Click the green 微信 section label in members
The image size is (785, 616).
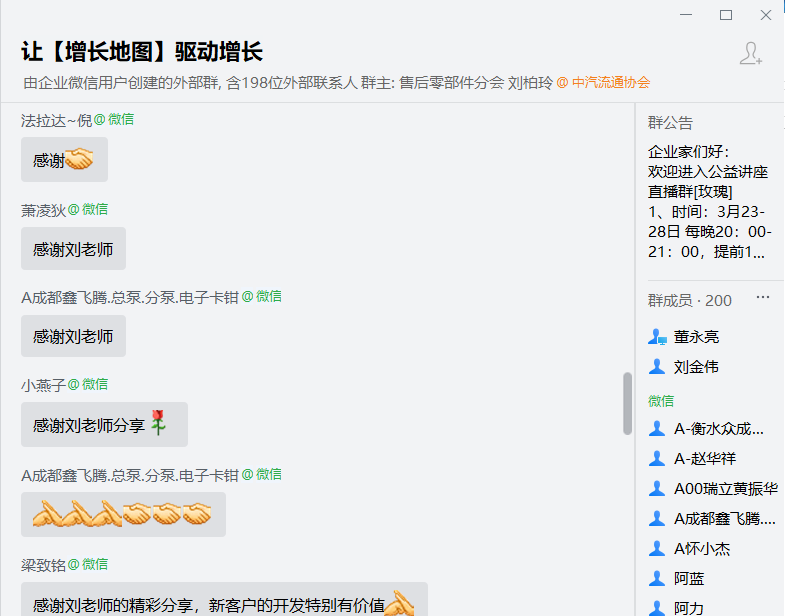pyautogui.click(x=661, y=401)
